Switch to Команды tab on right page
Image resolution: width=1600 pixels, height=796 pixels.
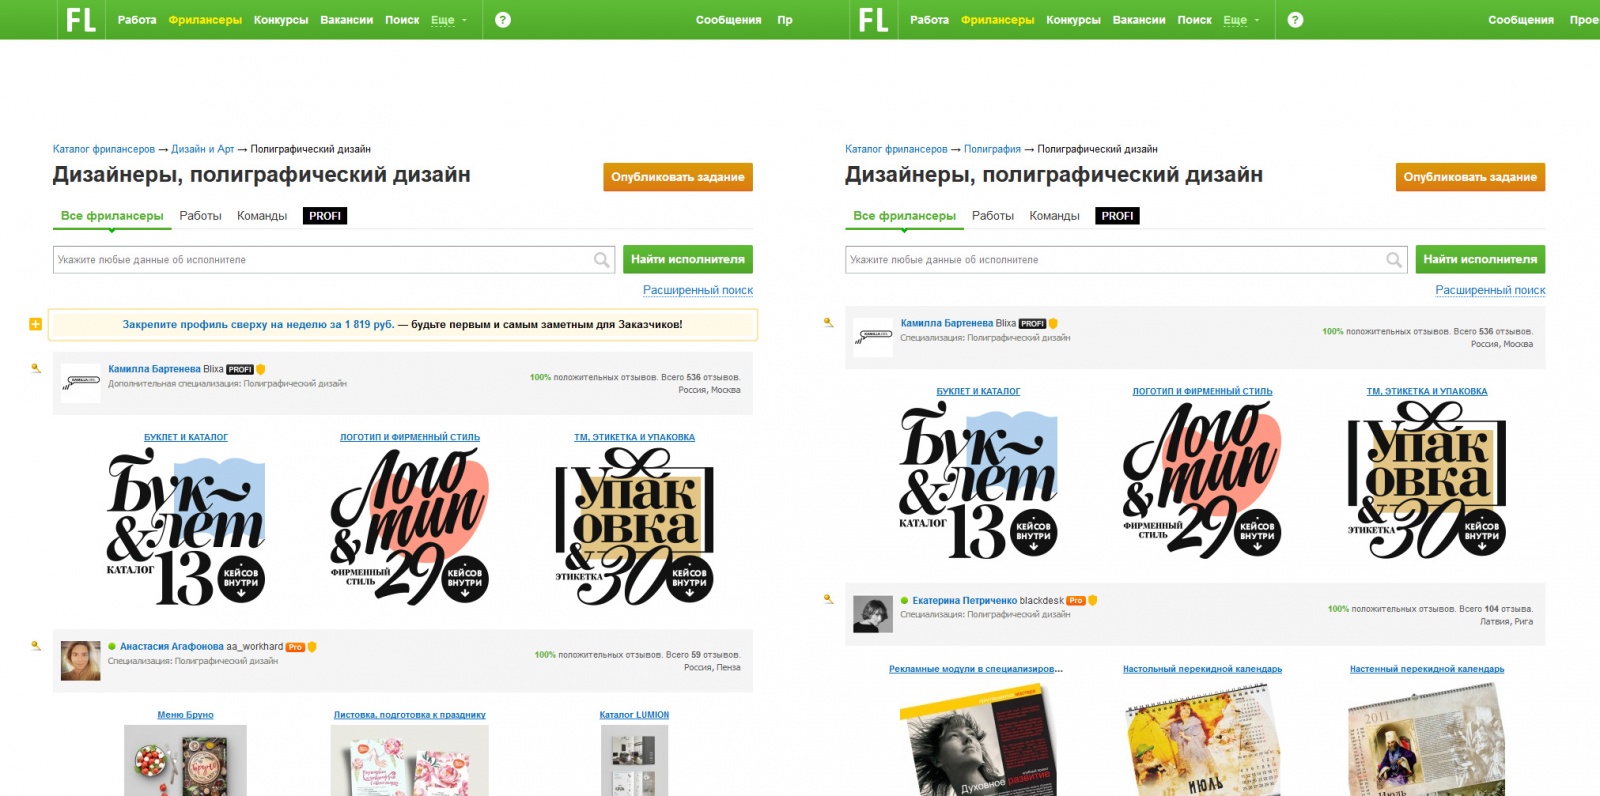(x=1054, y=216)
